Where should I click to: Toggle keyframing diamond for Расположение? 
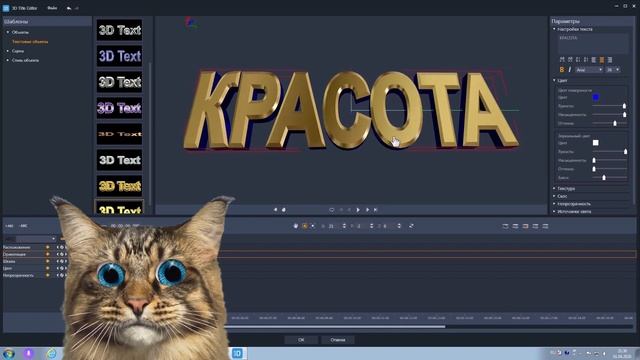(48, 247)
